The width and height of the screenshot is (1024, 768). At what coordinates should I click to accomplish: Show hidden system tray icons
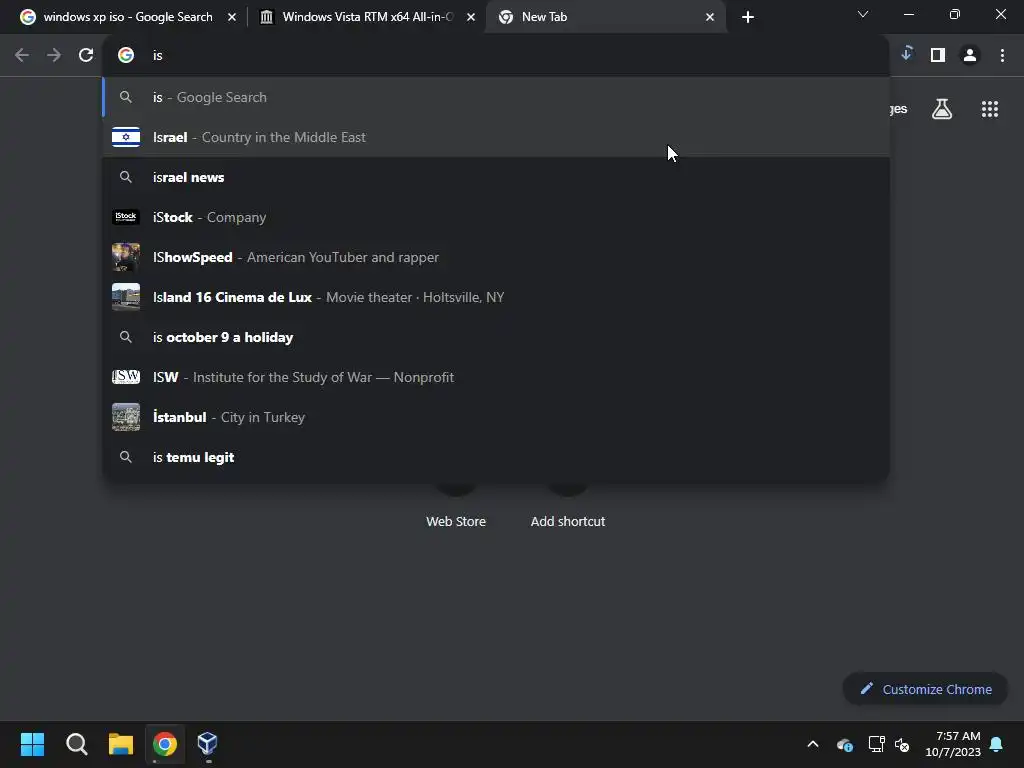tap(813, 744)
